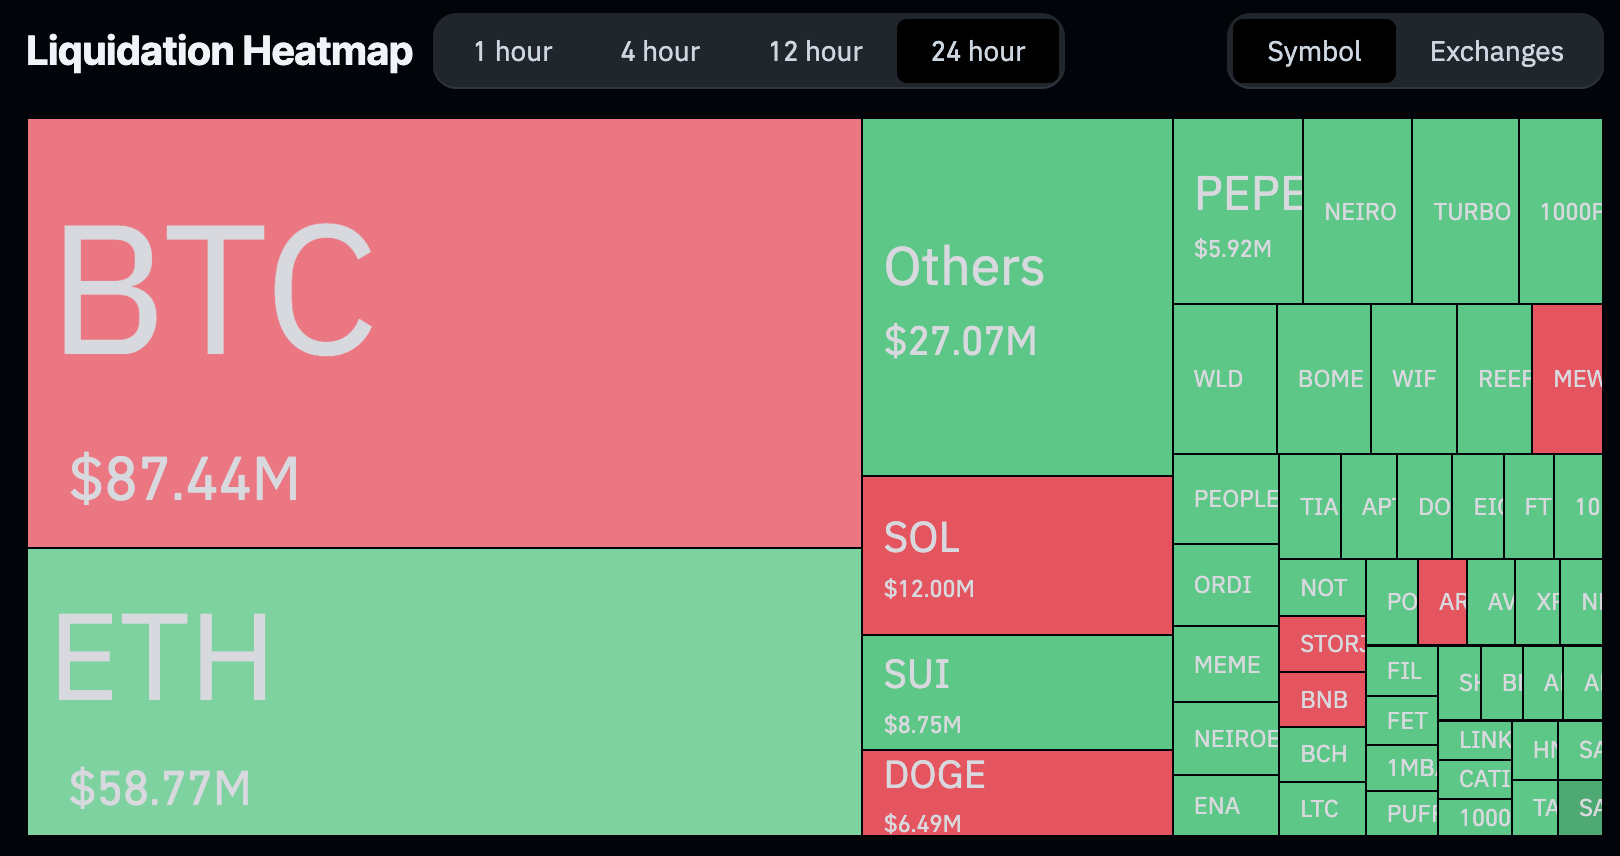Open the WLD heatmap tile
Screen dimensions: 1620x856
(1225, 379)
